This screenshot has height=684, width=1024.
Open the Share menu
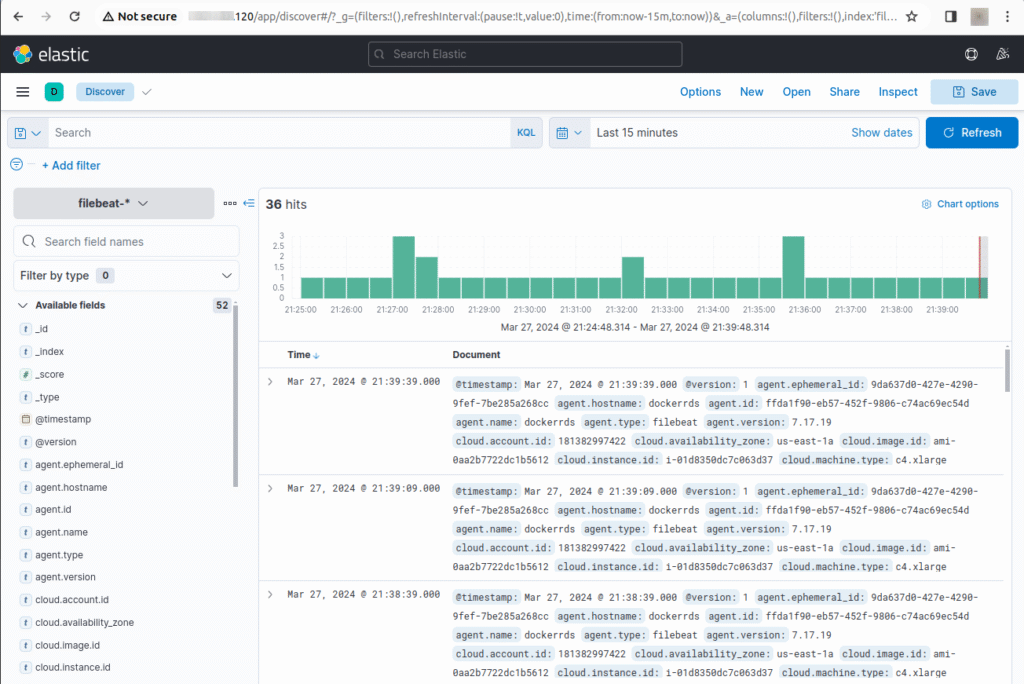pos(844,92)
